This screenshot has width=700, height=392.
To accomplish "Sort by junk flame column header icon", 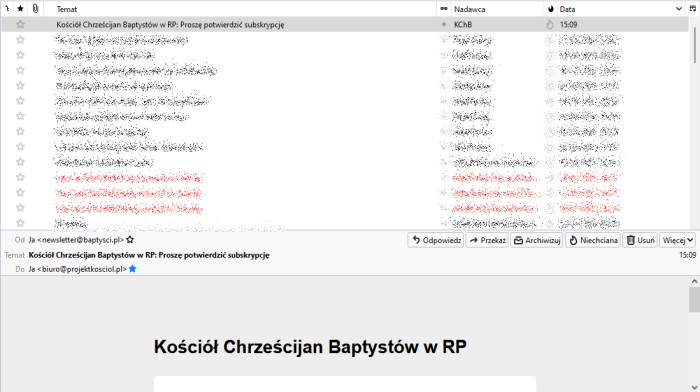I will tap(550, 8).
